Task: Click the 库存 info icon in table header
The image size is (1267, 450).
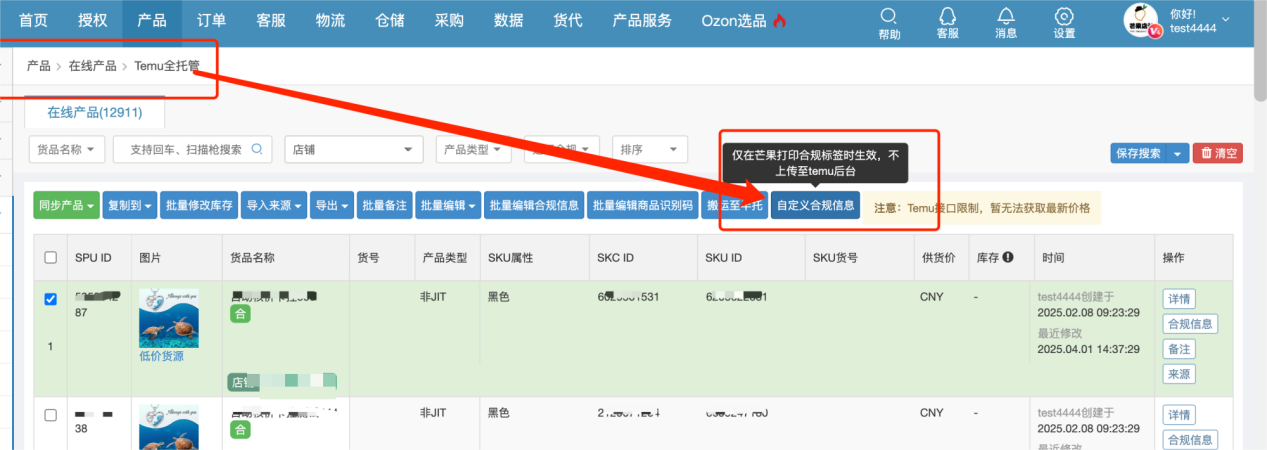Action: point(1008,257)
